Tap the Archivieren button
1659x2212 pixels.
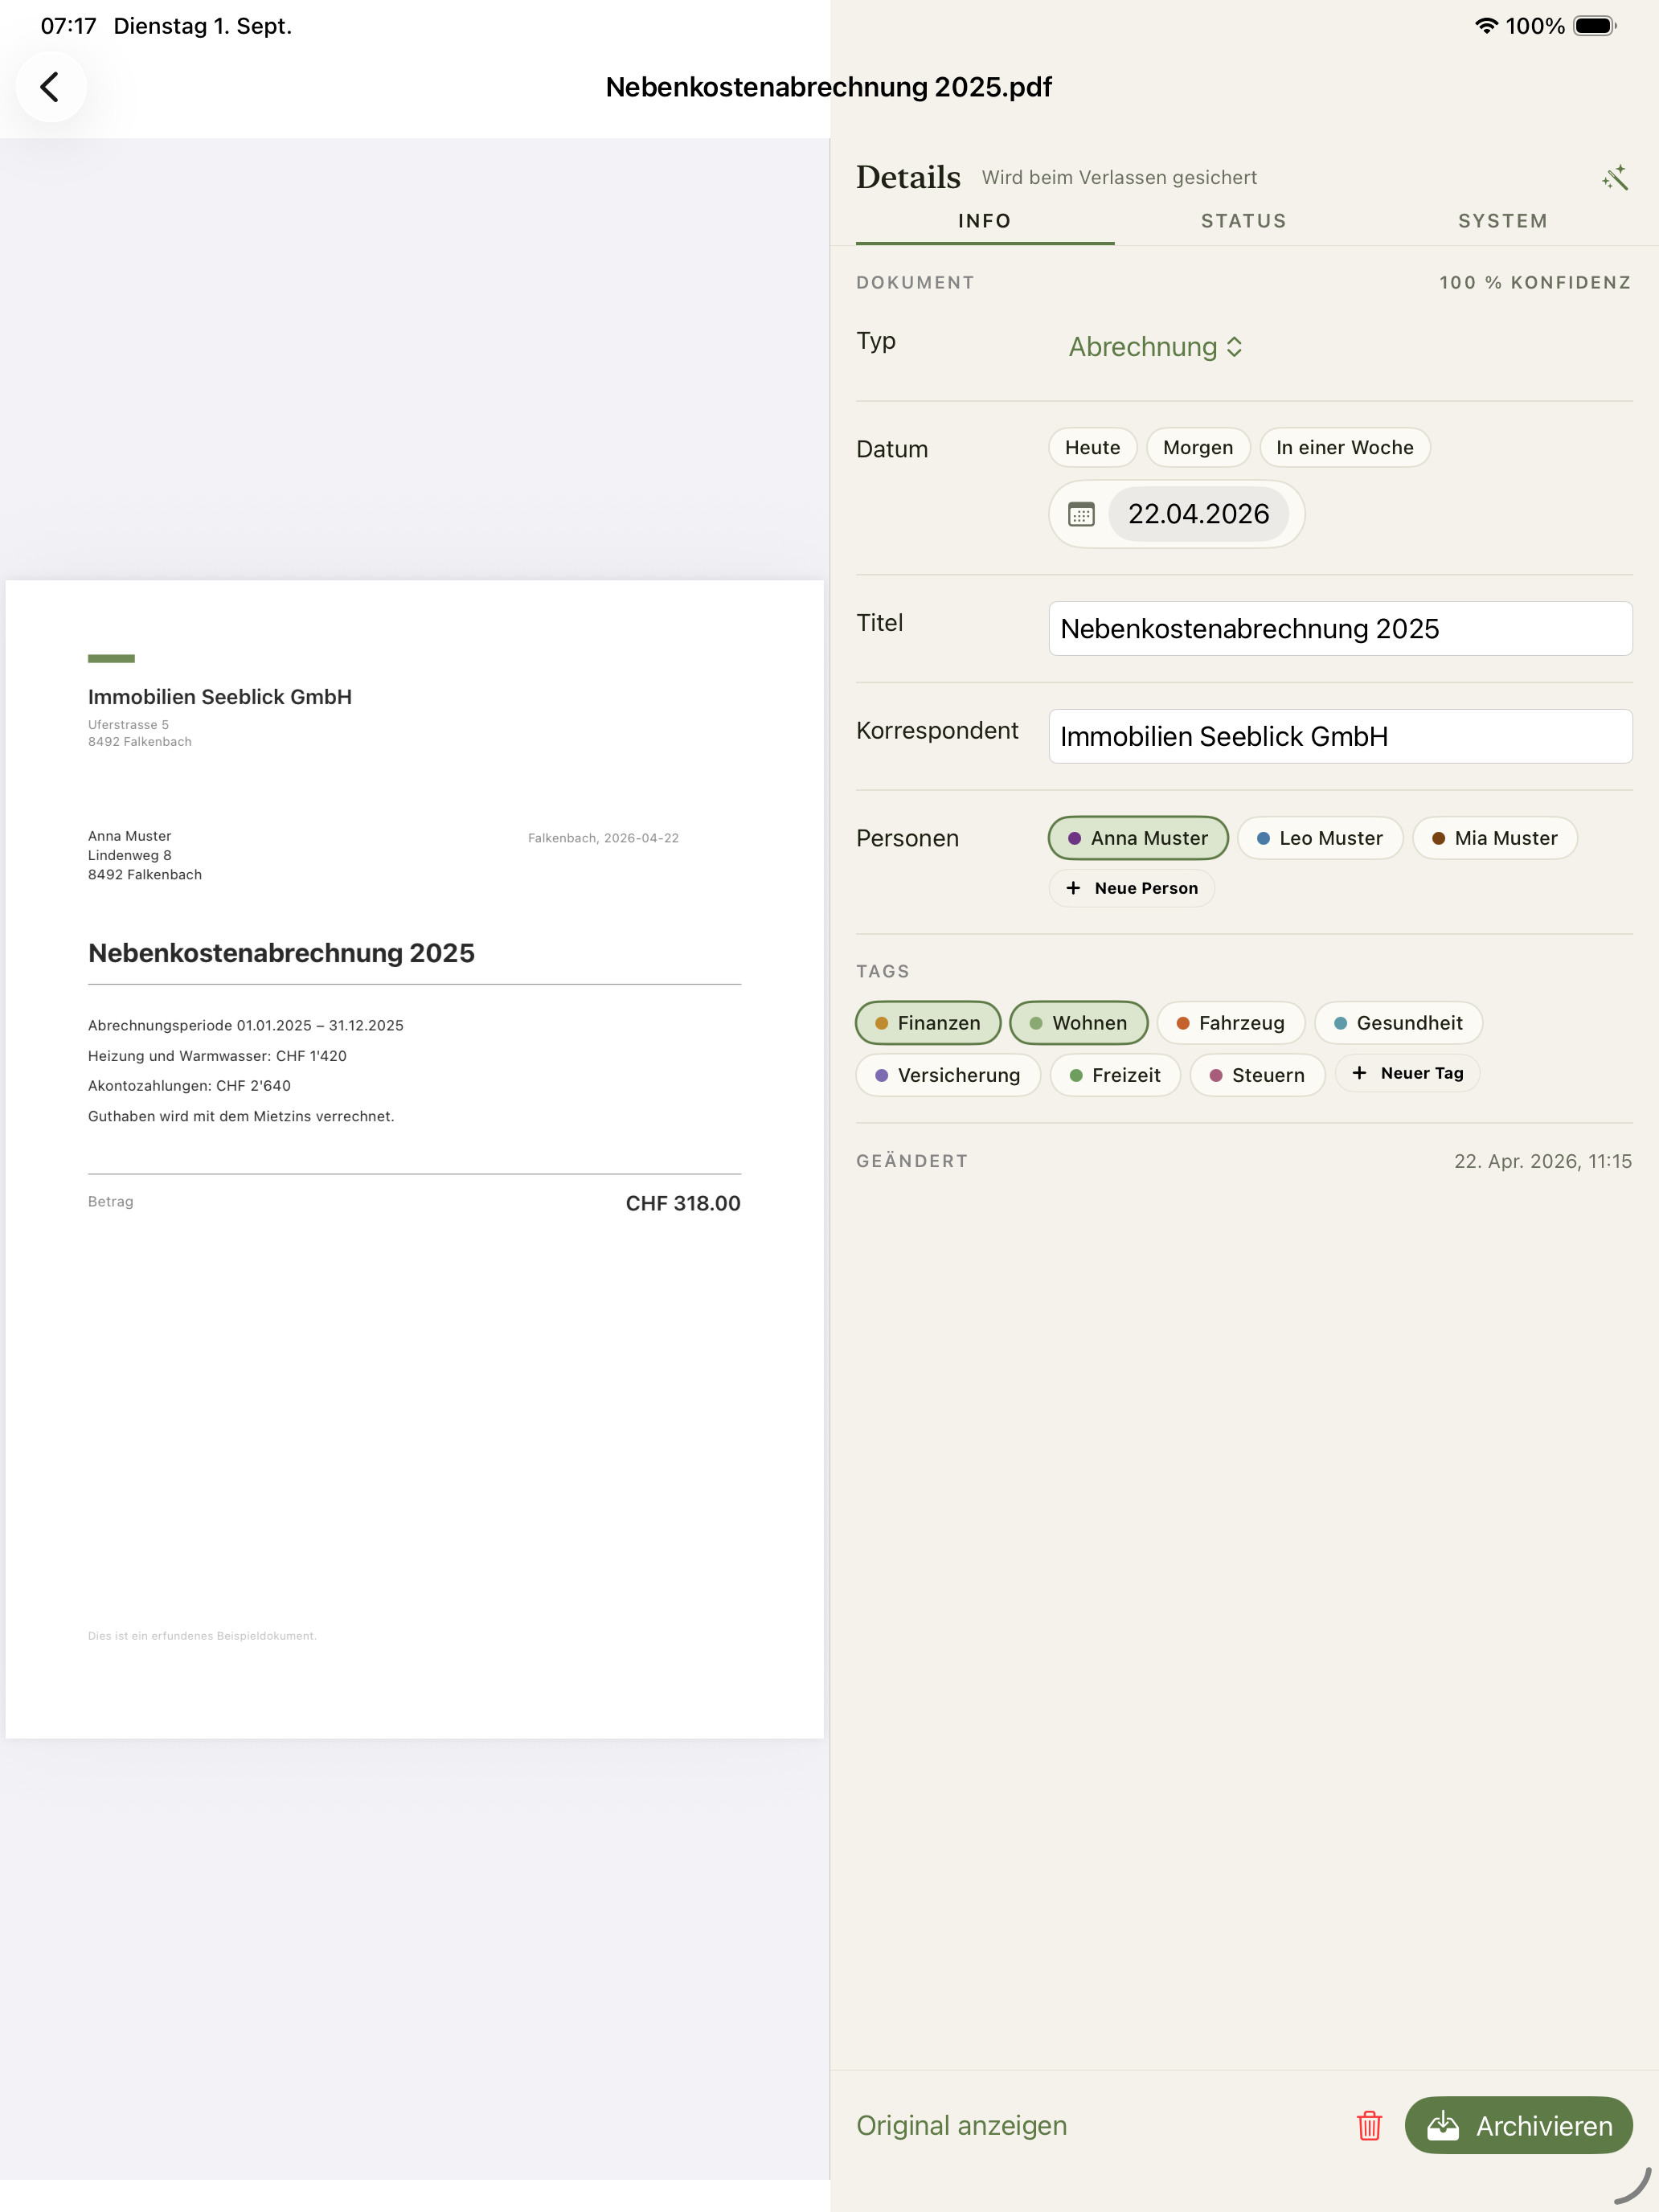pyautogui.click(x=1518, y=2125)
